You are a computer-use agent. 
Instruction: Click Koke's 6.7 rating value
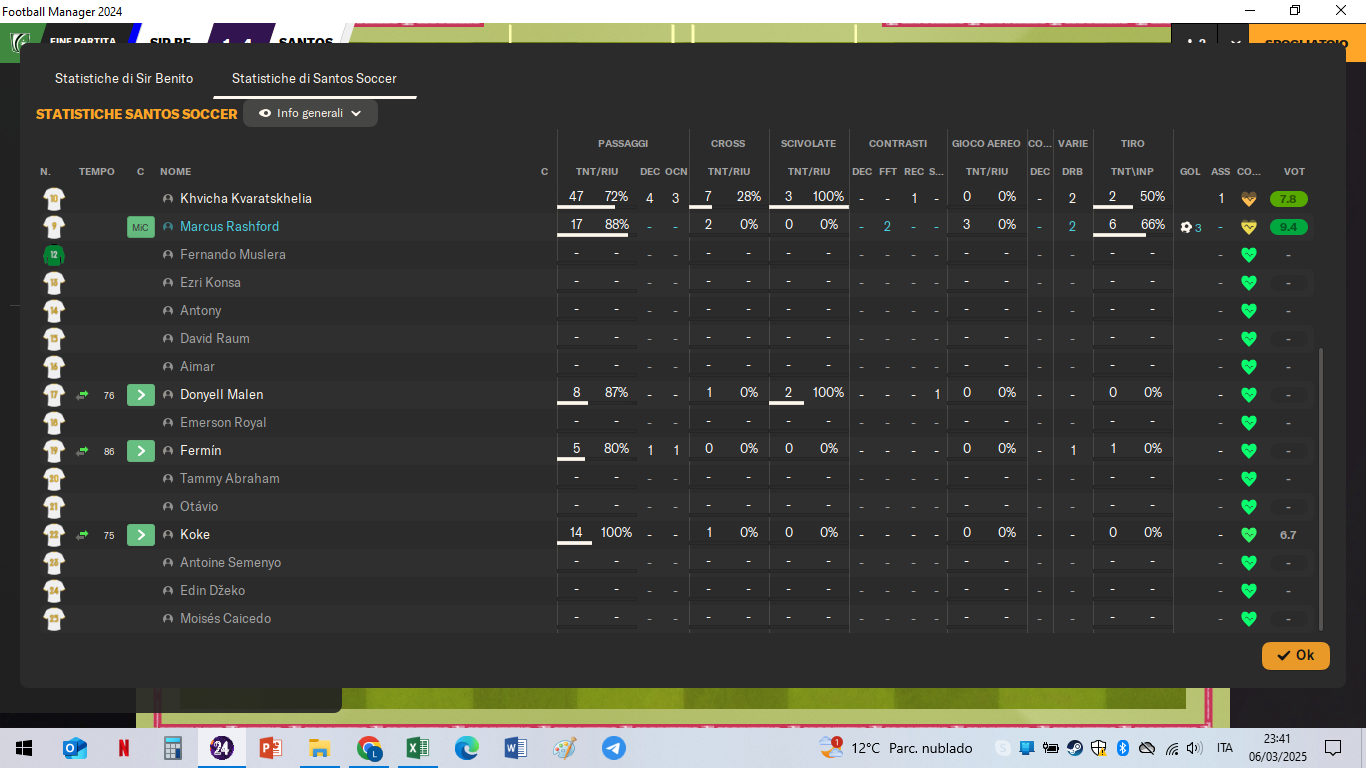pyautogui.click(x=1288, y=535)
